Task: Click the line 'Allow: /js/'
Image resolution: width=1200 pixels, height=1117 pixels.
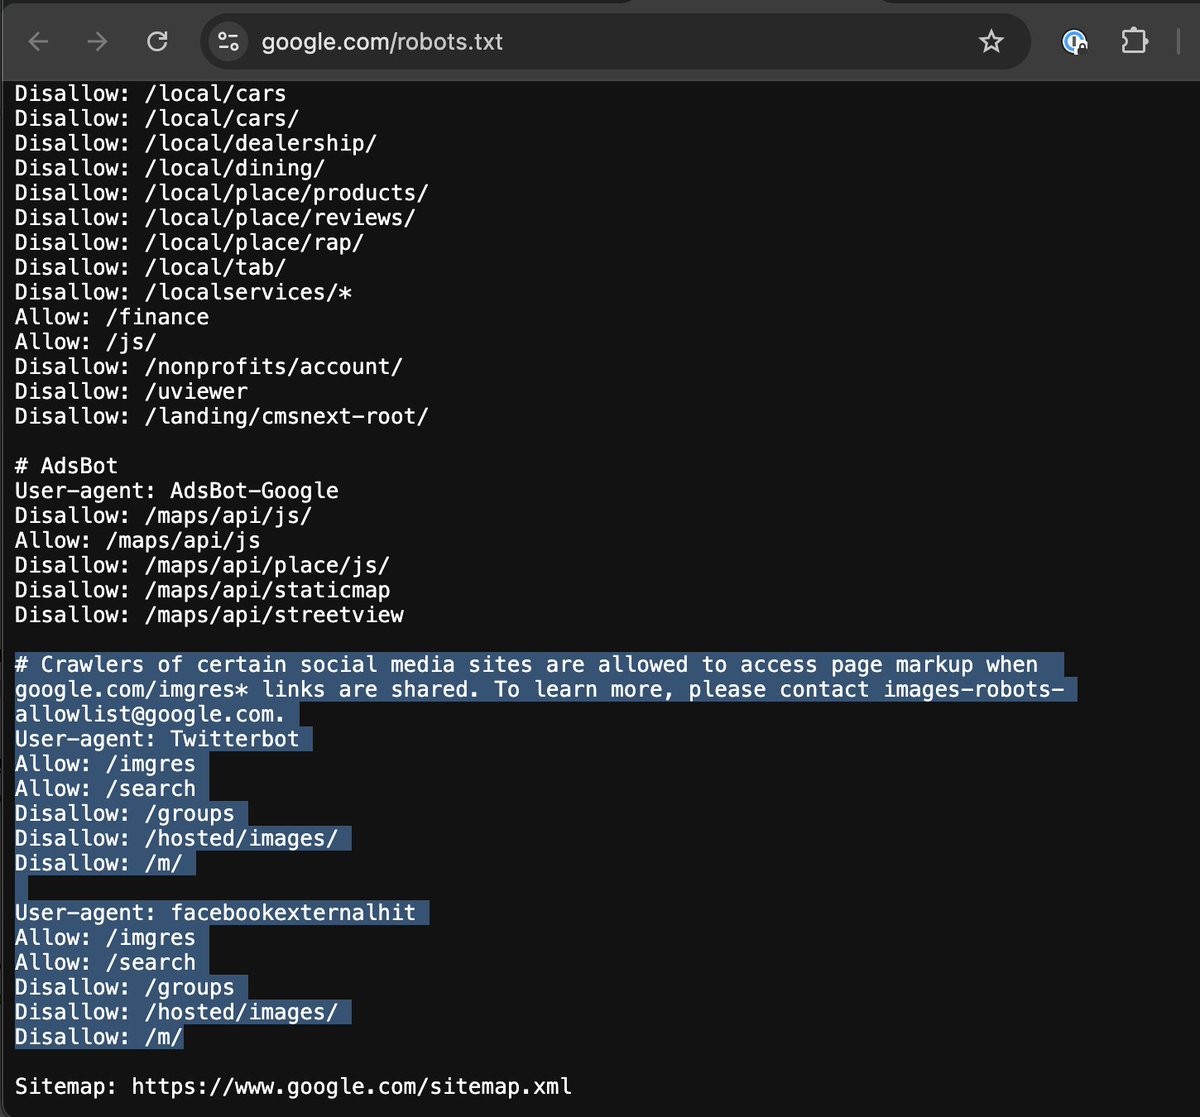Action: click(x=86, y=342)
